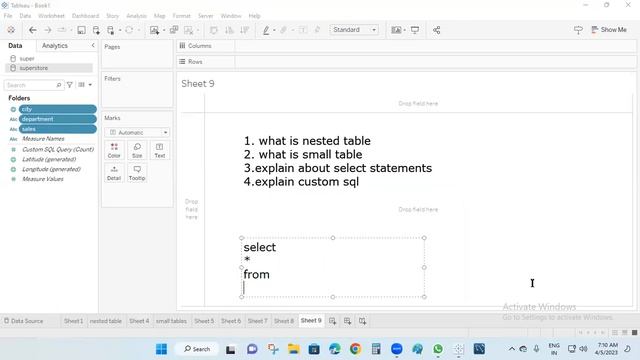Switch to the Data tab

pyautogui.click(x=15, y=46)
